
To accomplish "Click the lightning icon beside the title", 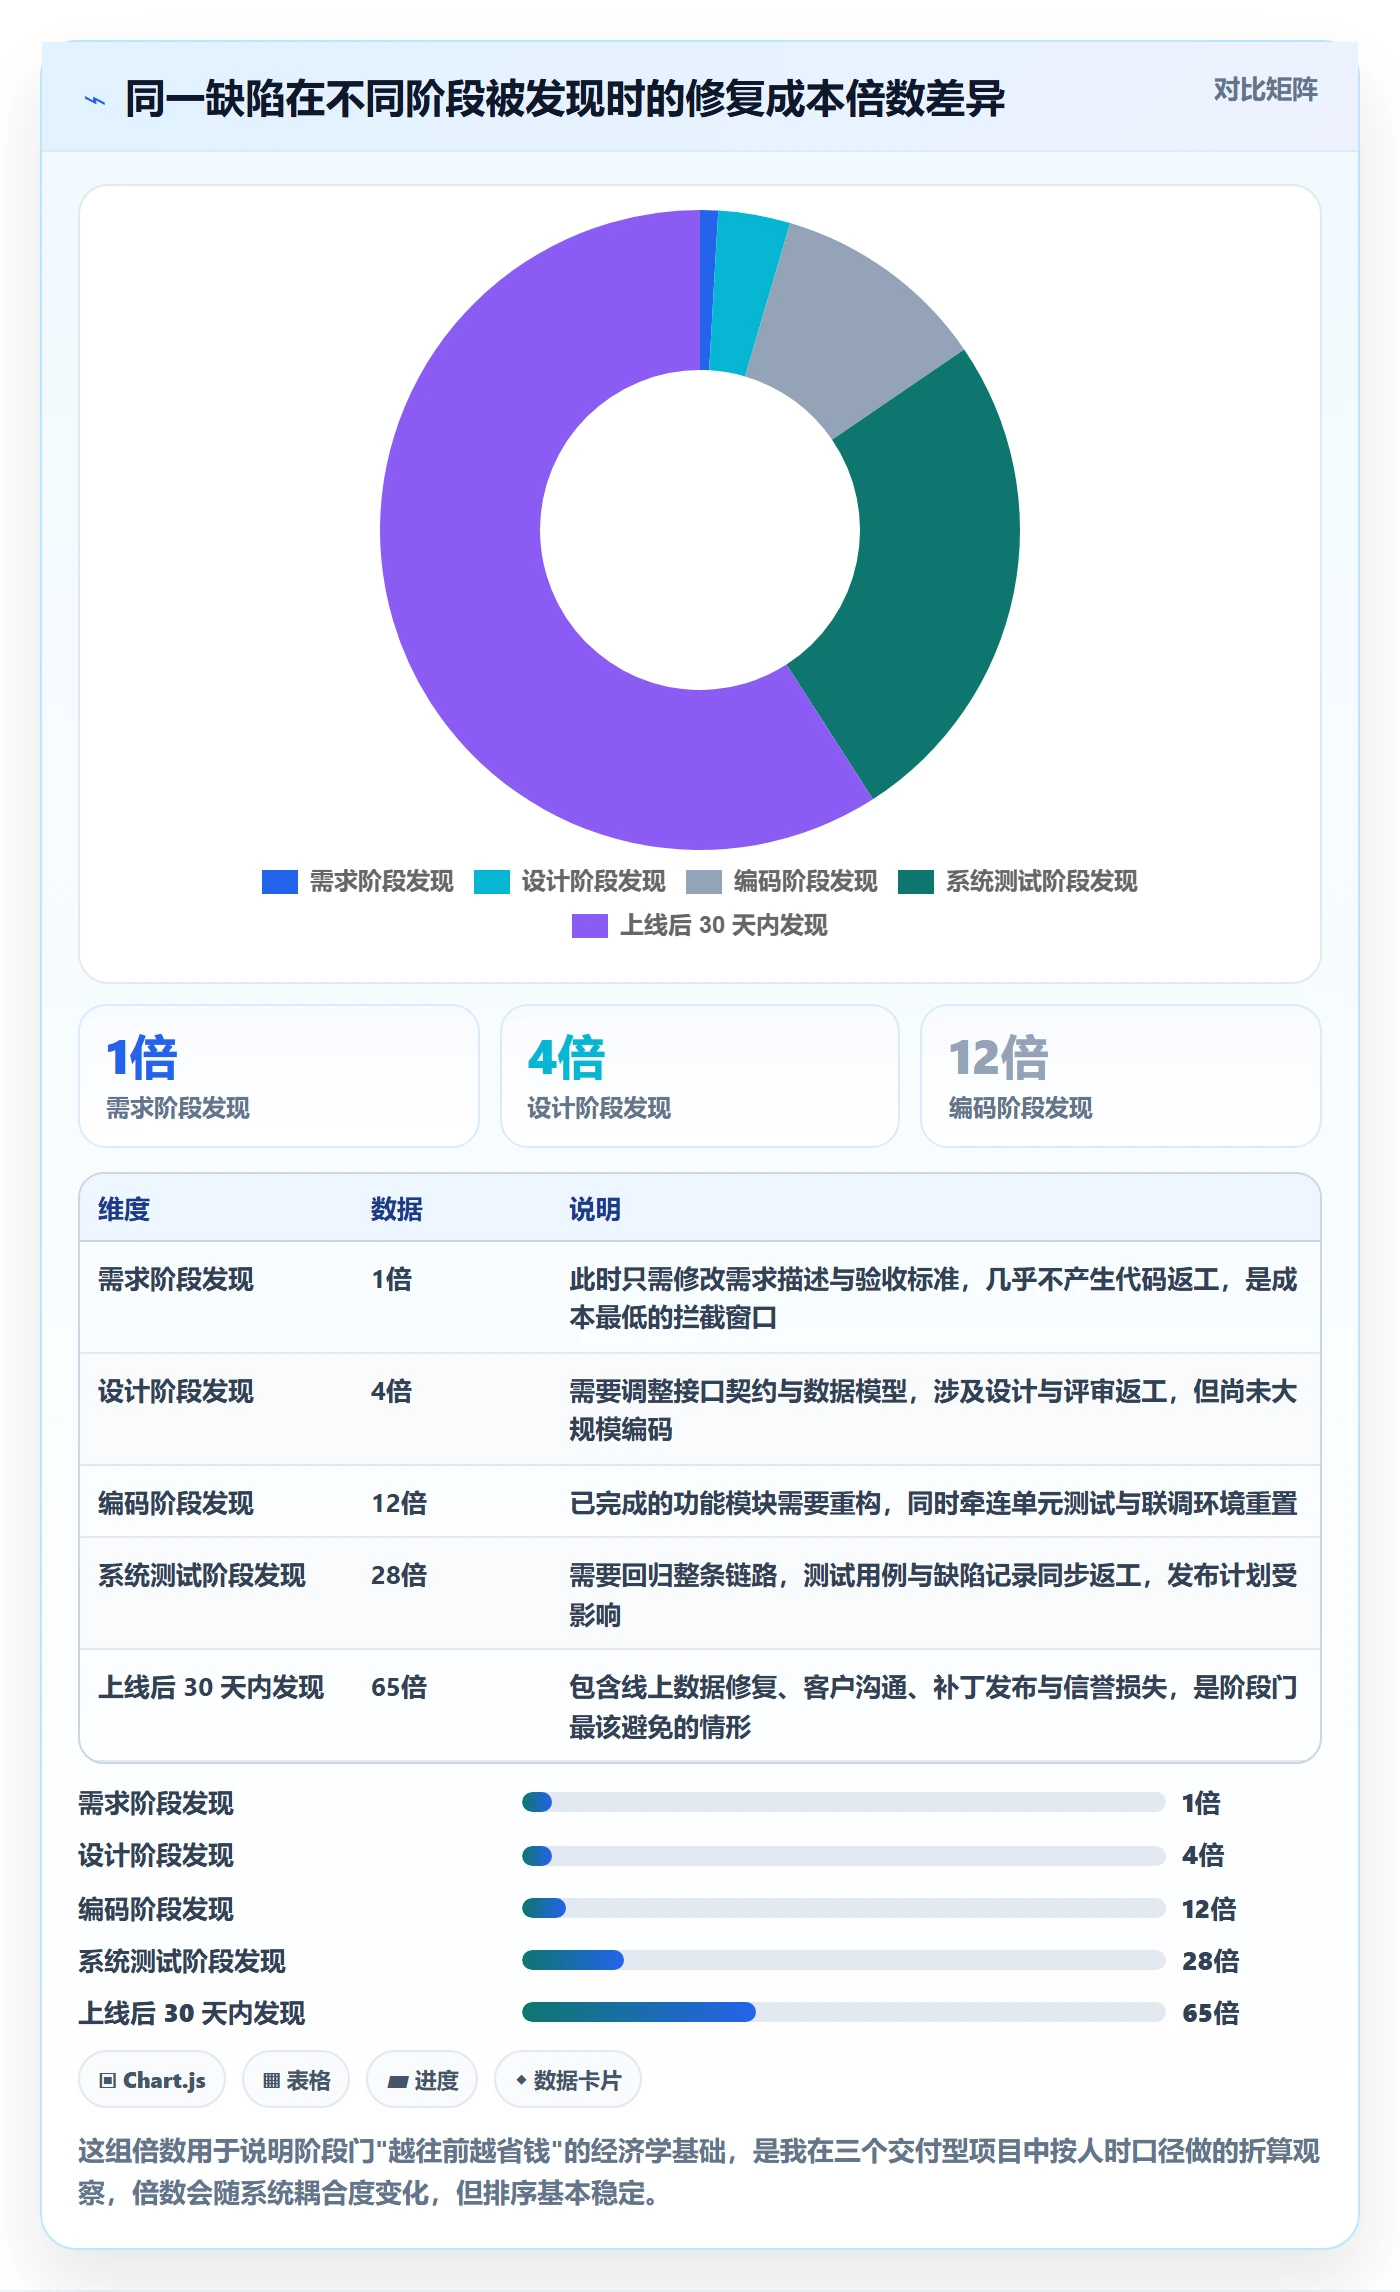I will (x=95, y=100).
